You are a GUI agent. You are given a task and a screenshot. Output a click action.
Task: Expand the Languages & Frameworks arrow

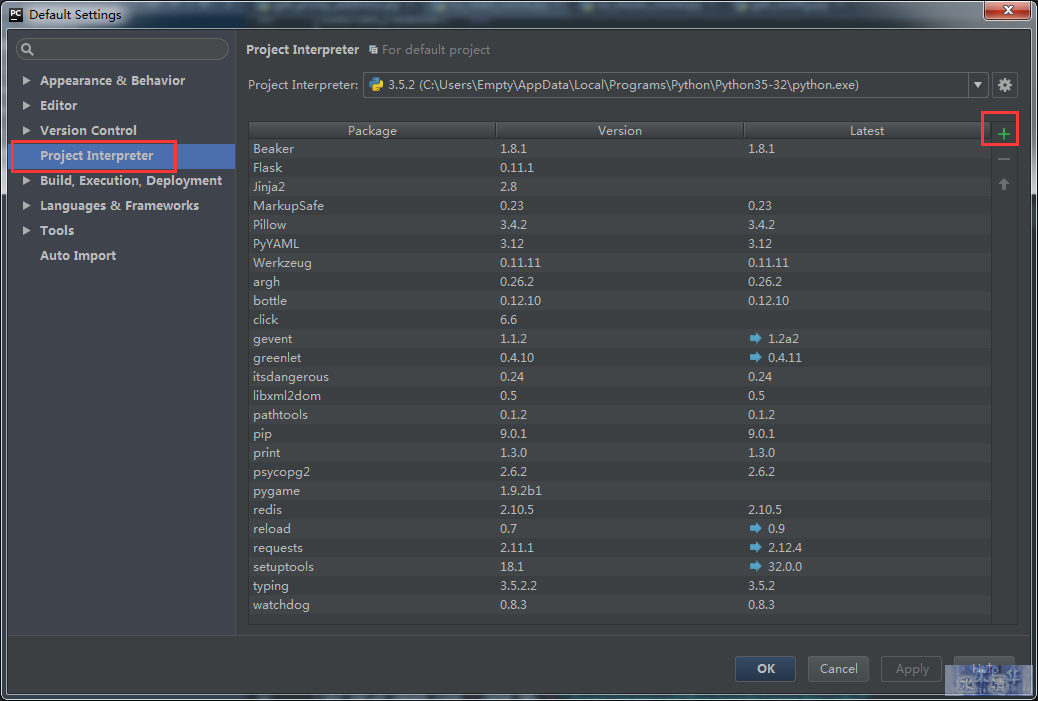click(26, 205)
